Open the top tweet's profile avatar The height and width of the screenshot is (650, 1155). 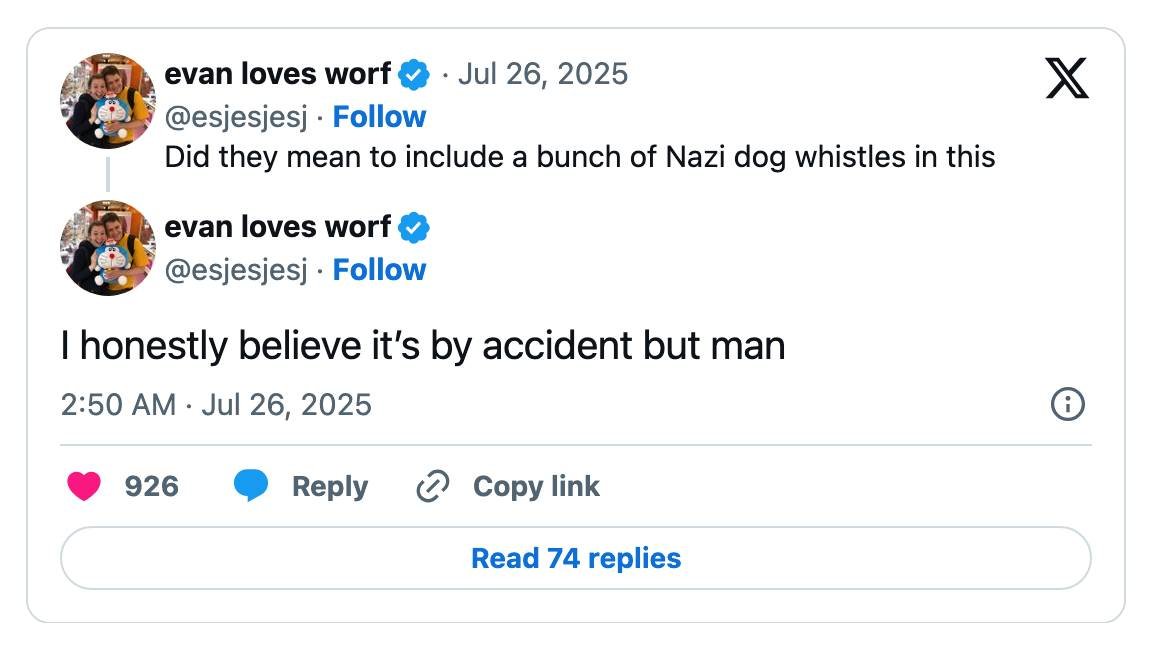108,100
